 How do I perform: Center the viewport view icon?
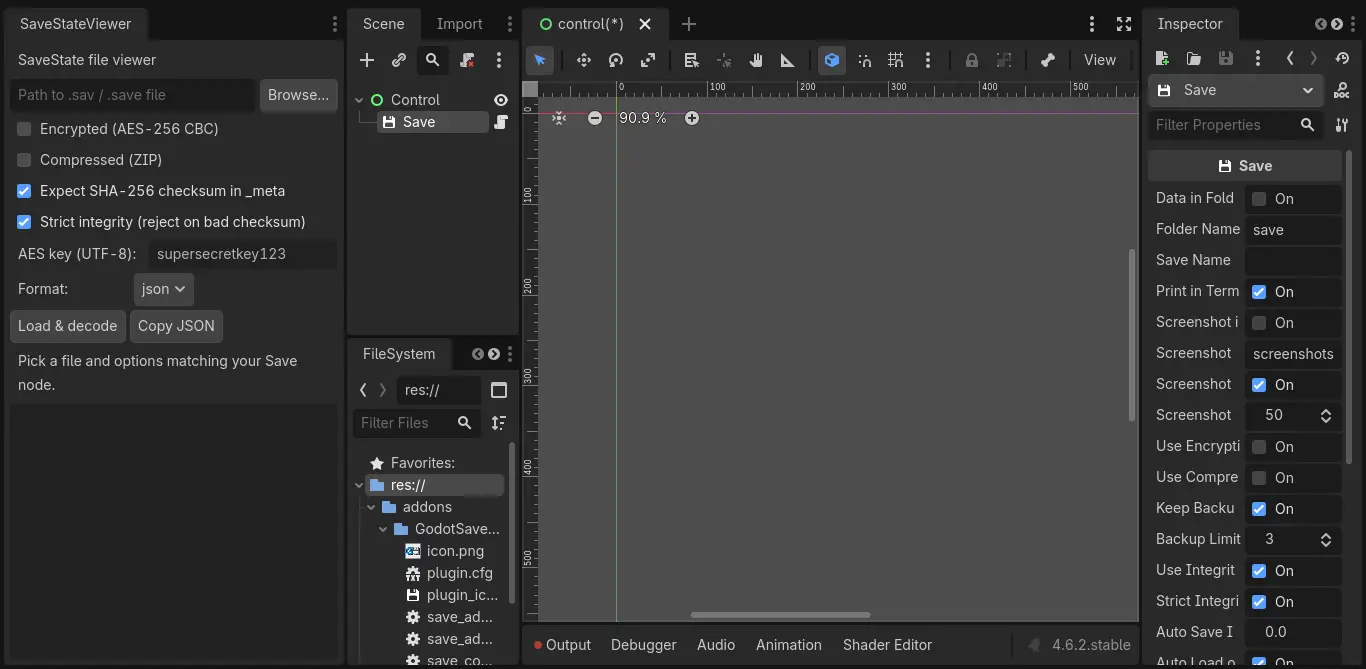[559, 118]
